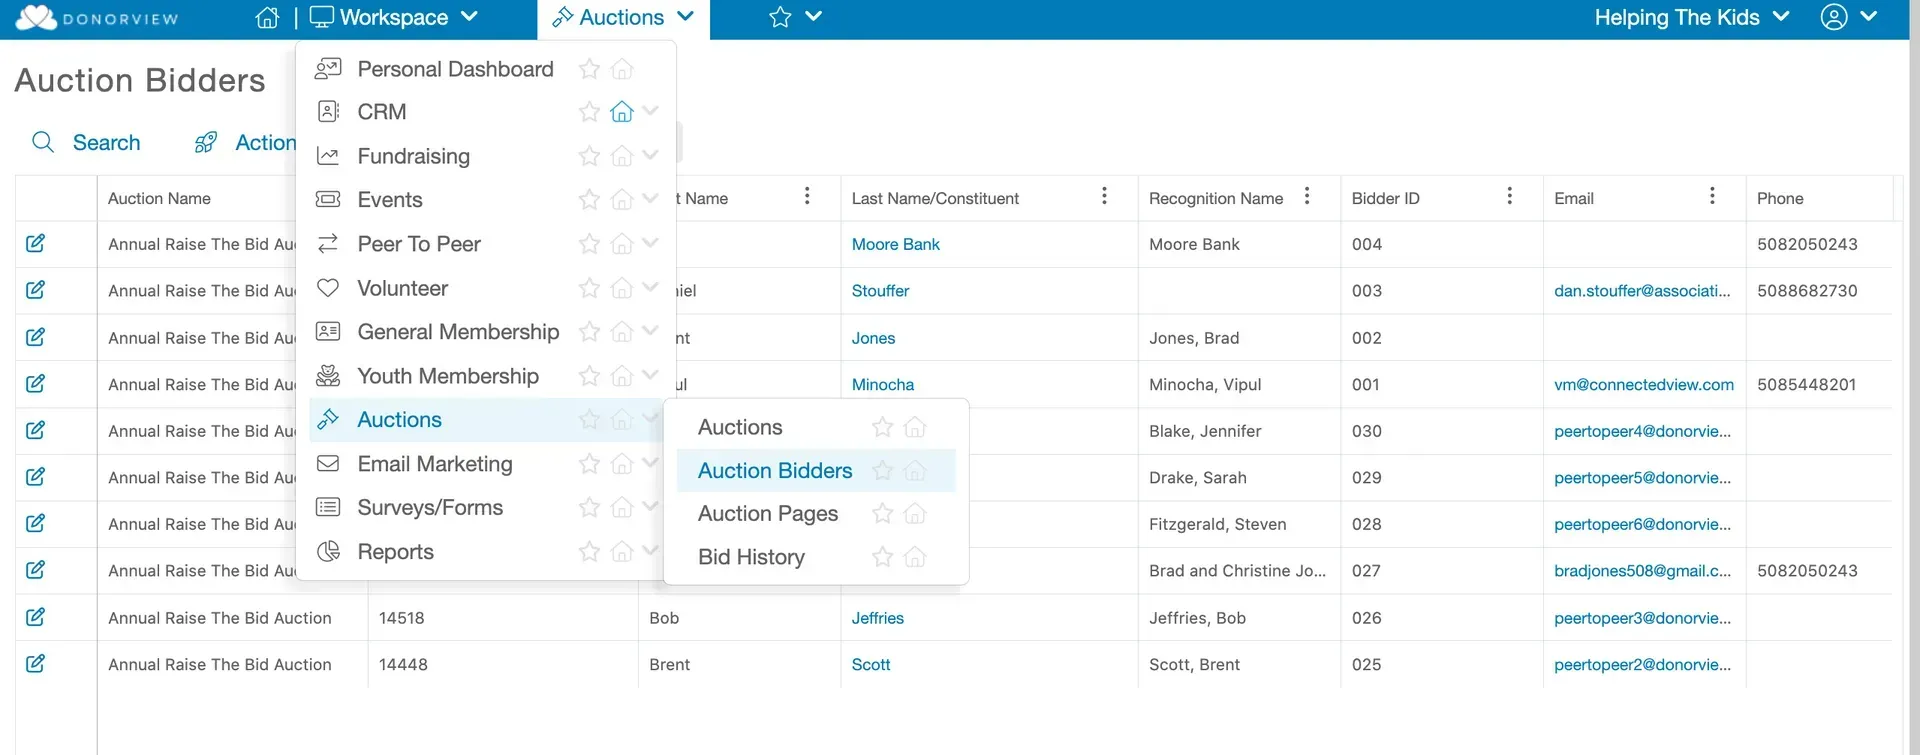Favorite Events with its star
1920x755 pixels.
tap(590, 200)
